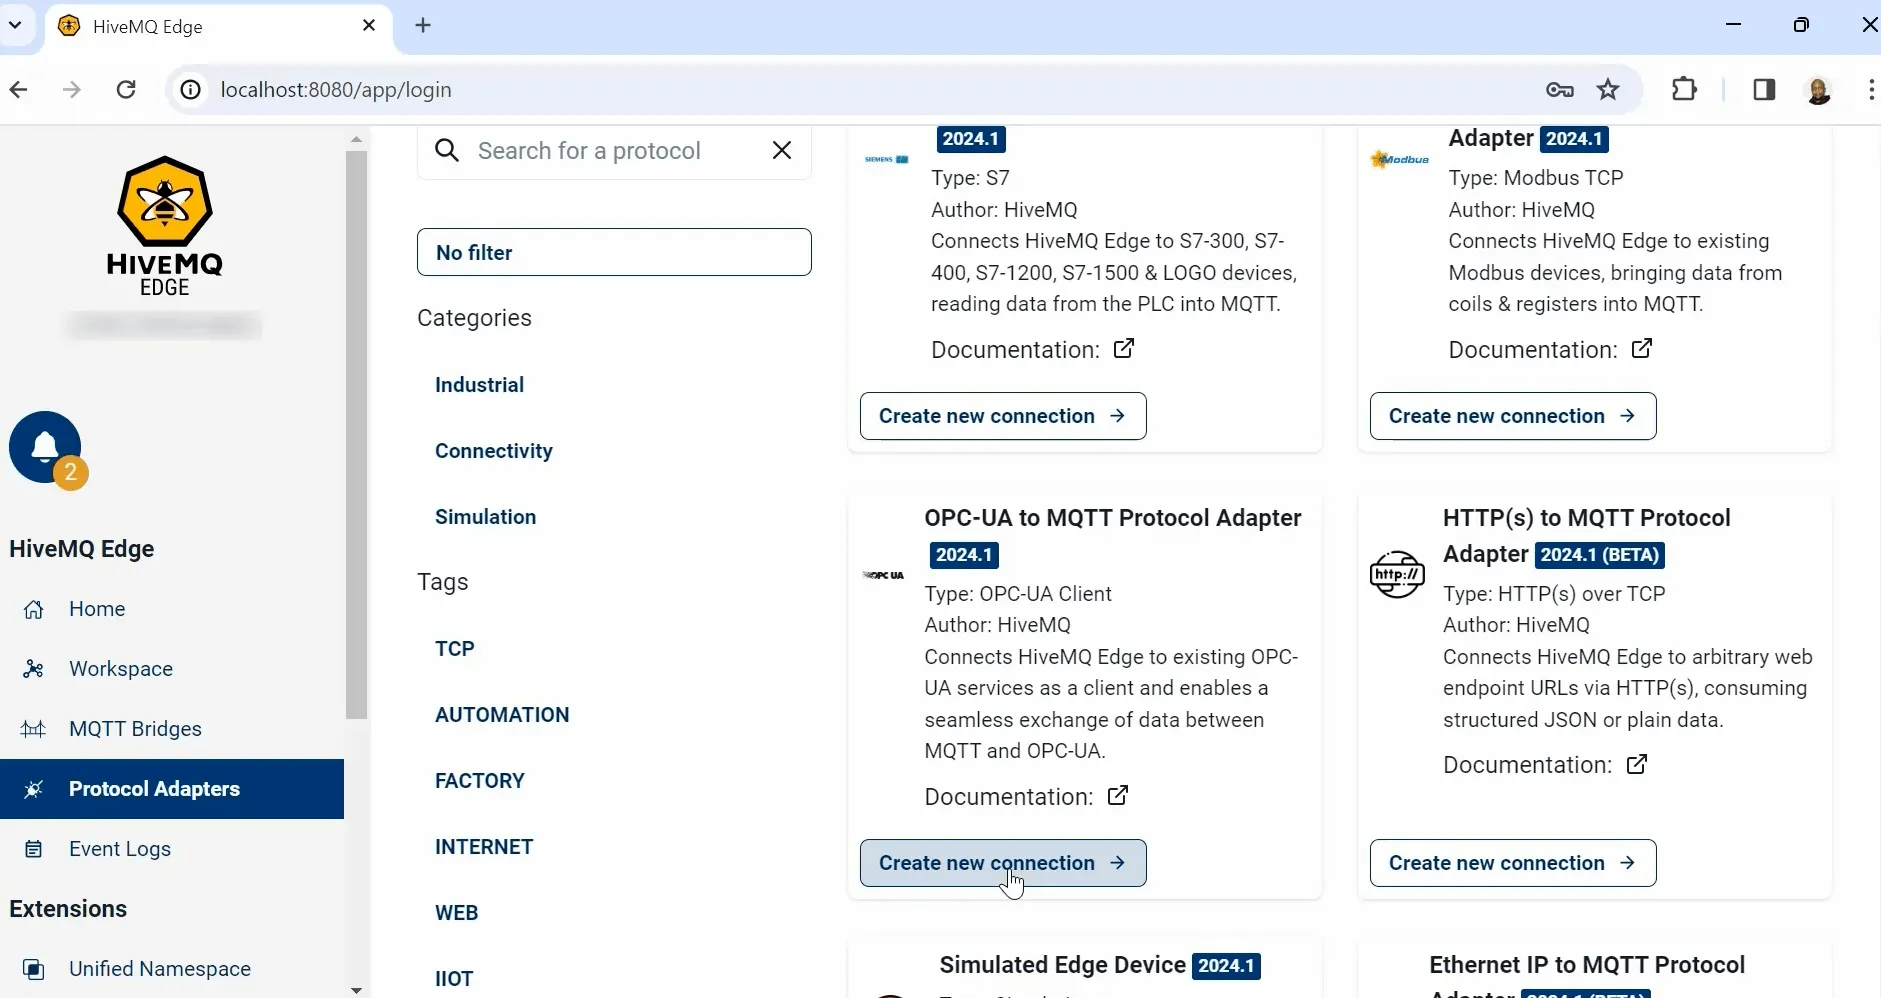The width and height of the screenshot is (1881, 998).
Task: Filter by TCP tag
Action: (455, 649)
